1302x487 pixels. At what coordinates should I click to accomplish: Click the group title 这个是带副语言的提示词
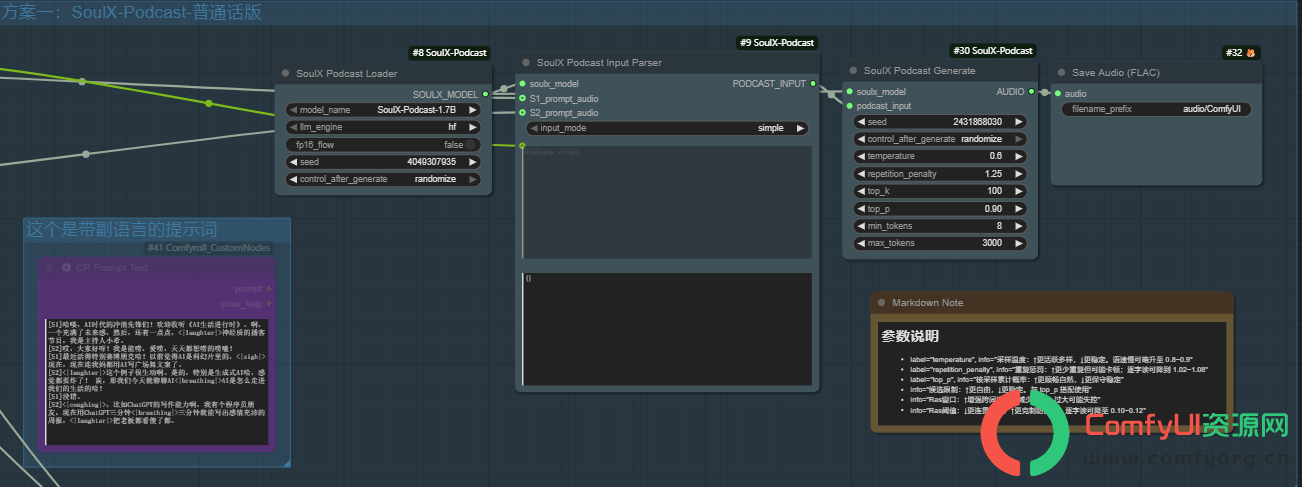121,230
